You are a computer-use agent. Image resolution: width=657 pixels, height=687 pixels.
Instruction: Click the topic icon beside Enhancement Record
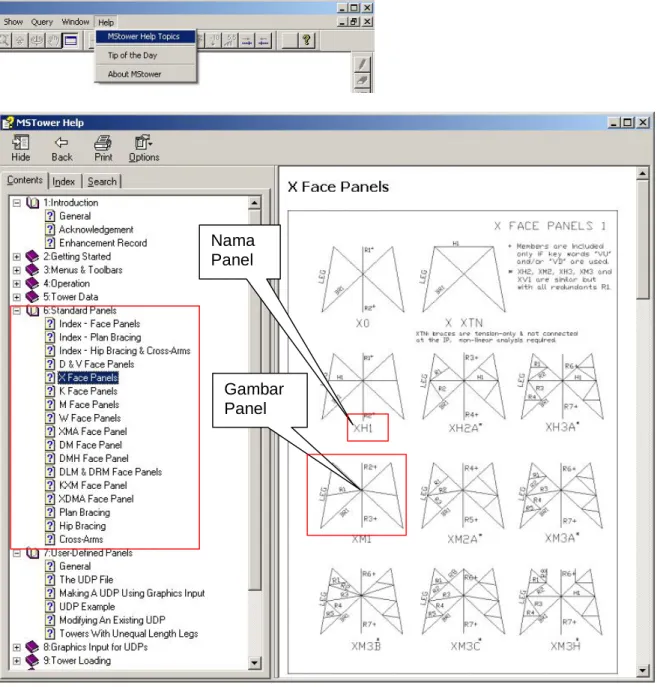pos(50,243)
